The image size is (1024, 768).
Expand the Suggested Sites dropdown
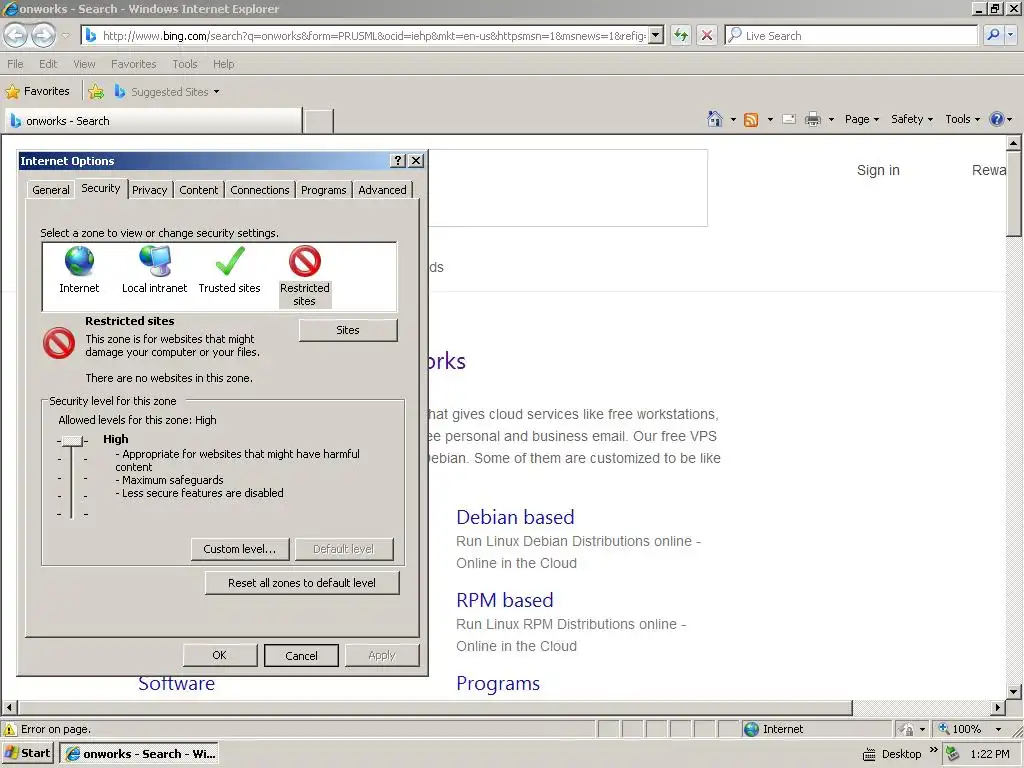pos(216,92)
